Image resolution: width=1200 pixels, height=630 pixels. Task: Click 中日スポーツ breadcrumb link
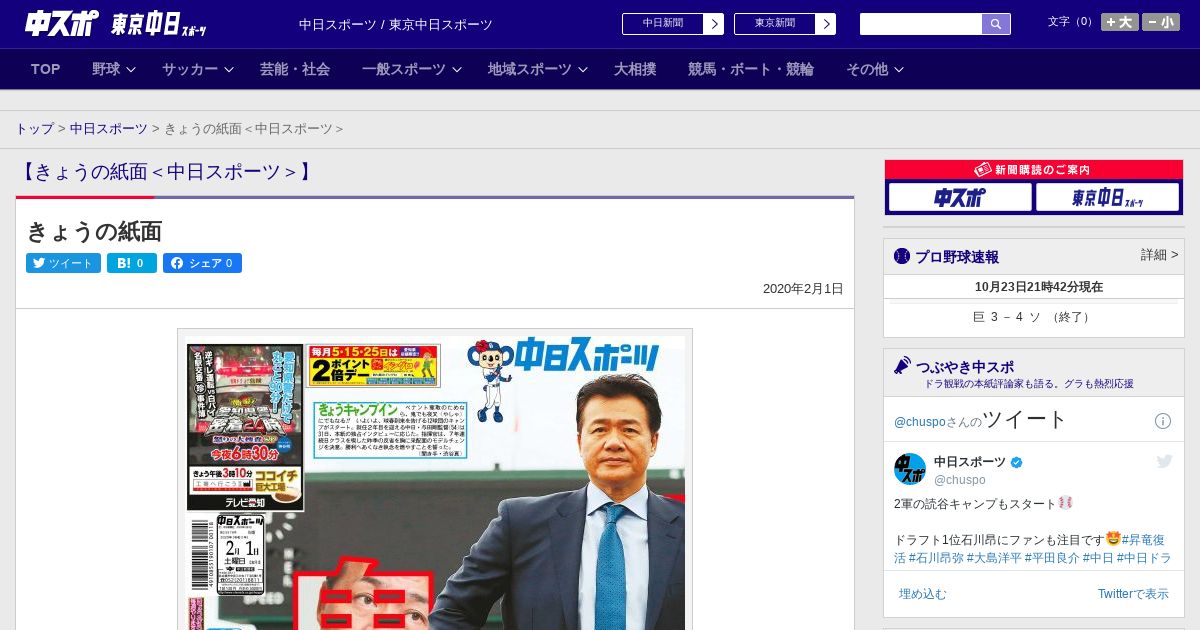(x=109, y=129)
